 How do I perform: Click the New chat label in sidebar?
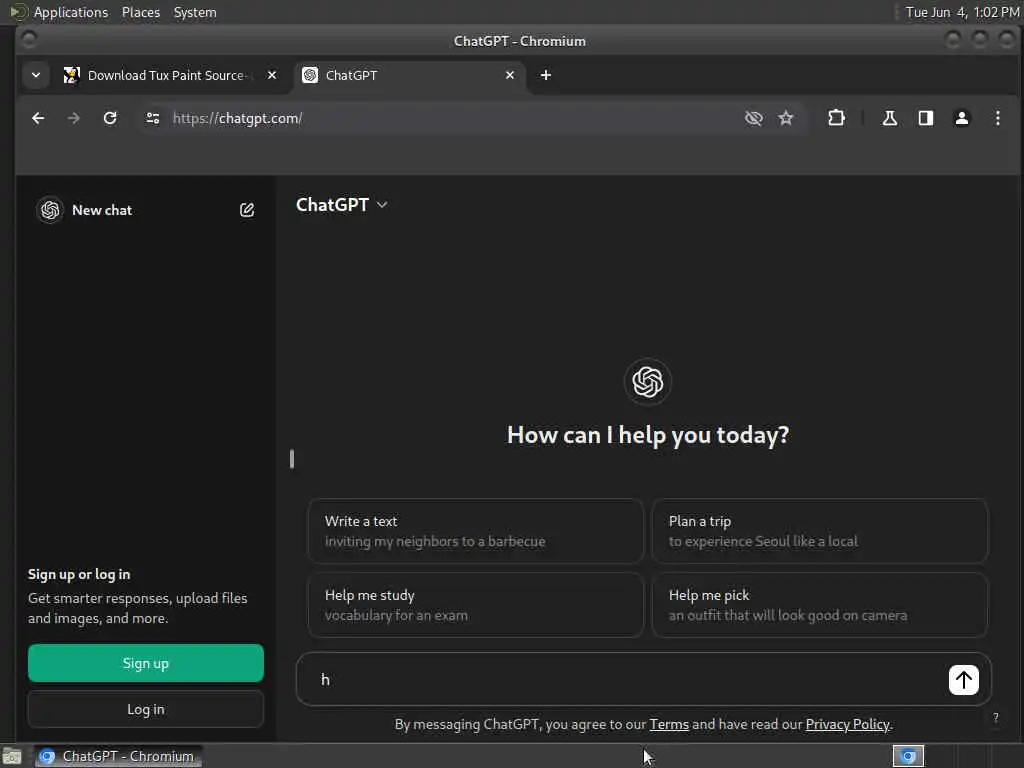(102, 210)
